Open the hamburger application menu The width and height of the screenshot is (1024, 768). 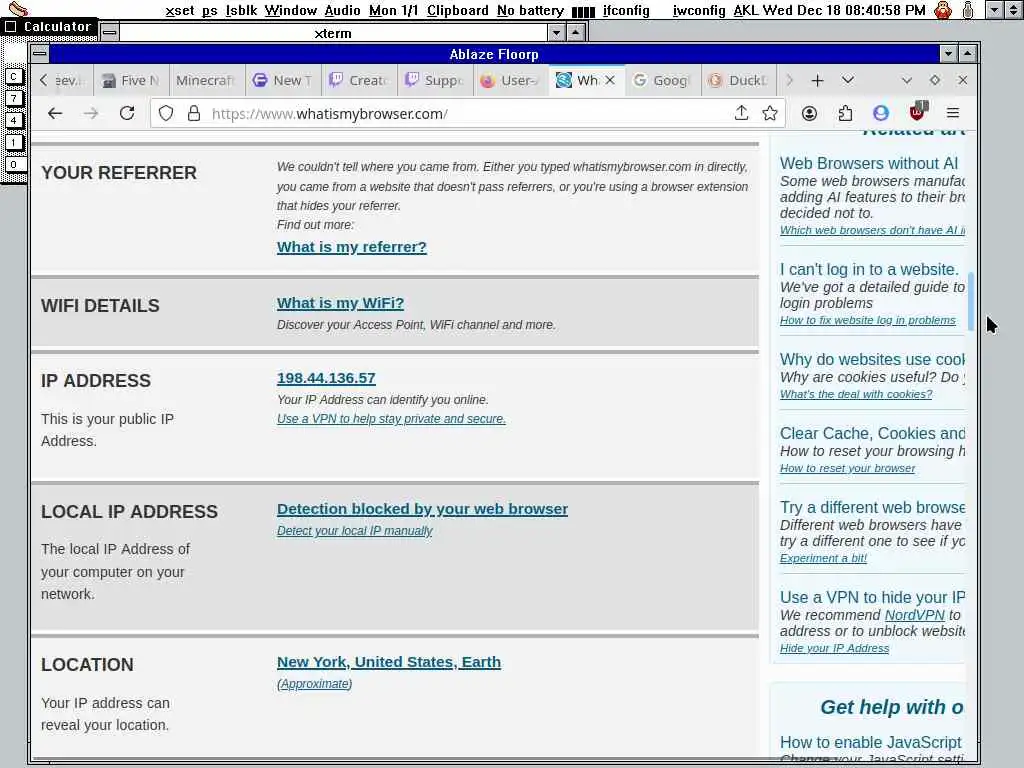point(953,113)
